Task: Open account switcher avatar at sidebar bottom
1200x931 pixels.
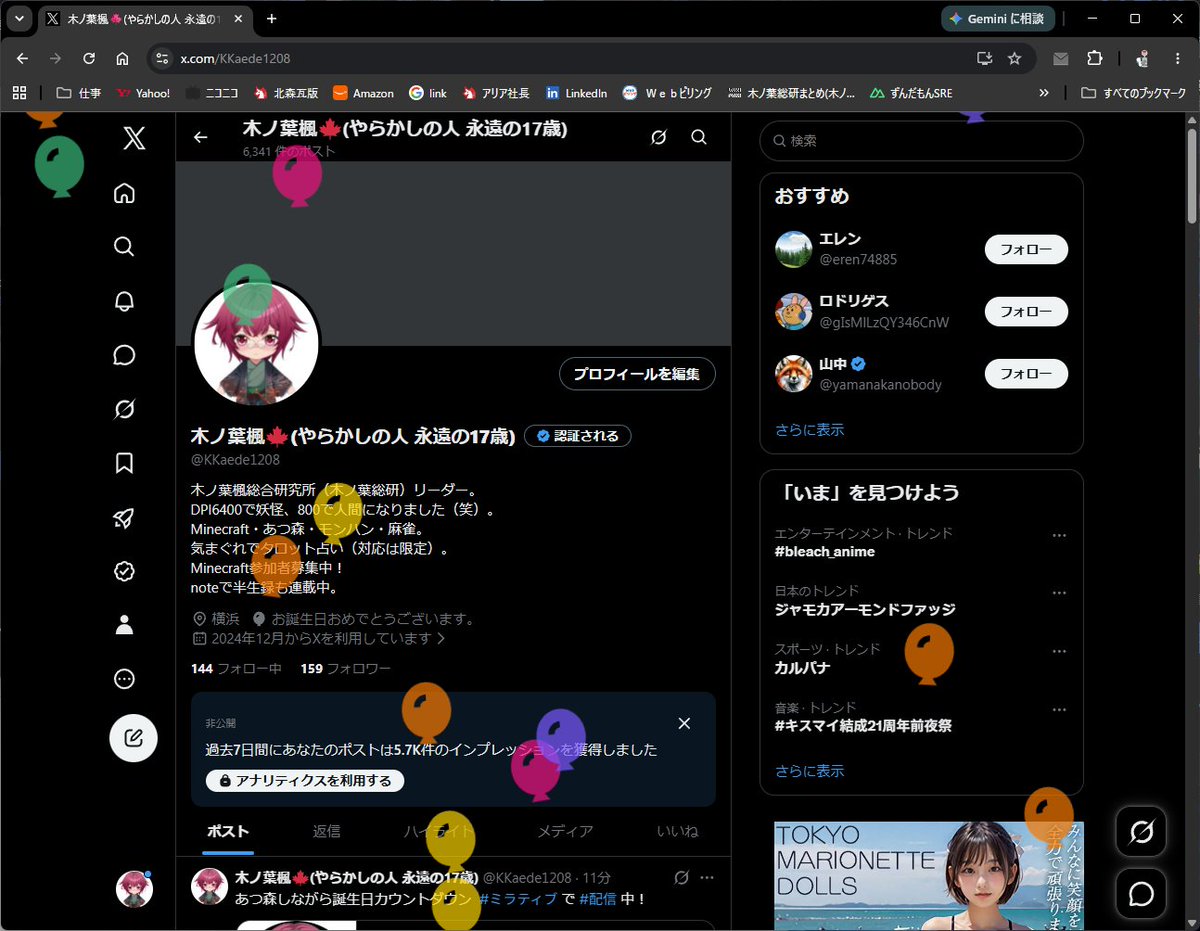Action: (x=134, y=888)
